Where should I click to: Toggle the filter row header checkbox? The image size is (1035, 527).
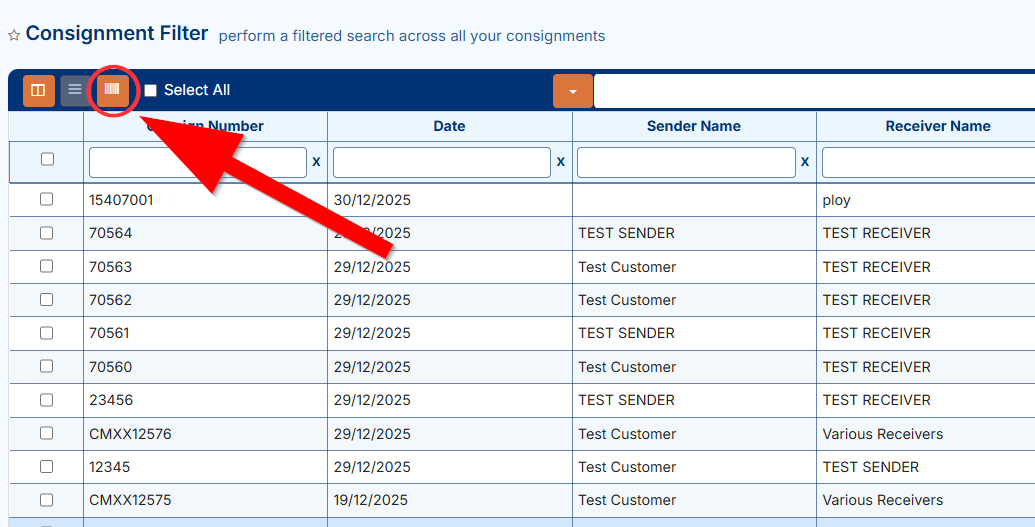[47, 159]
